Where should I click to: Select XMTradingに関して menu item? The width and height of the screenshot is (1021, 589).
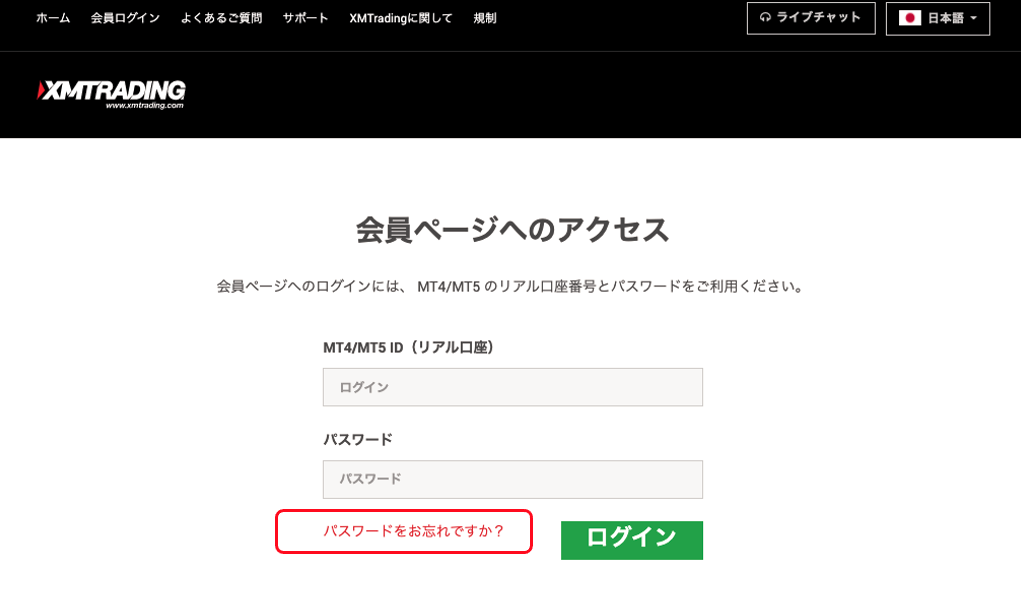coord(400,18)
